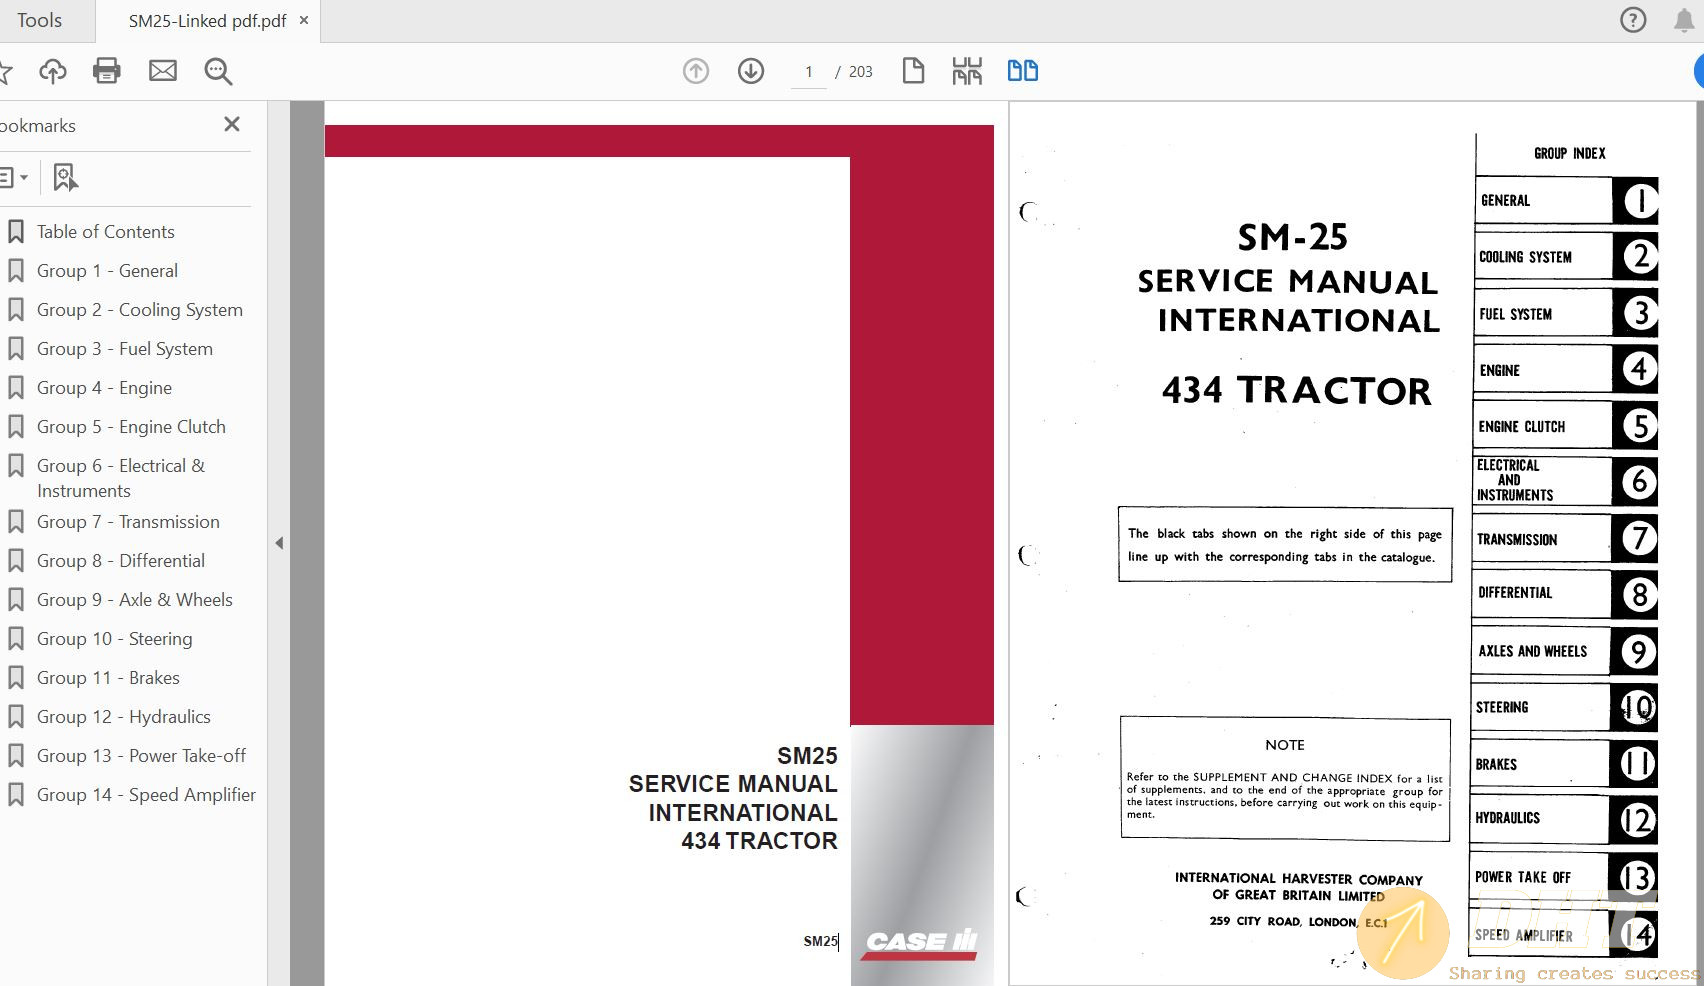
Task: Select the SM25-Linked pdf.pdf tab
Action: click(207, 21)
